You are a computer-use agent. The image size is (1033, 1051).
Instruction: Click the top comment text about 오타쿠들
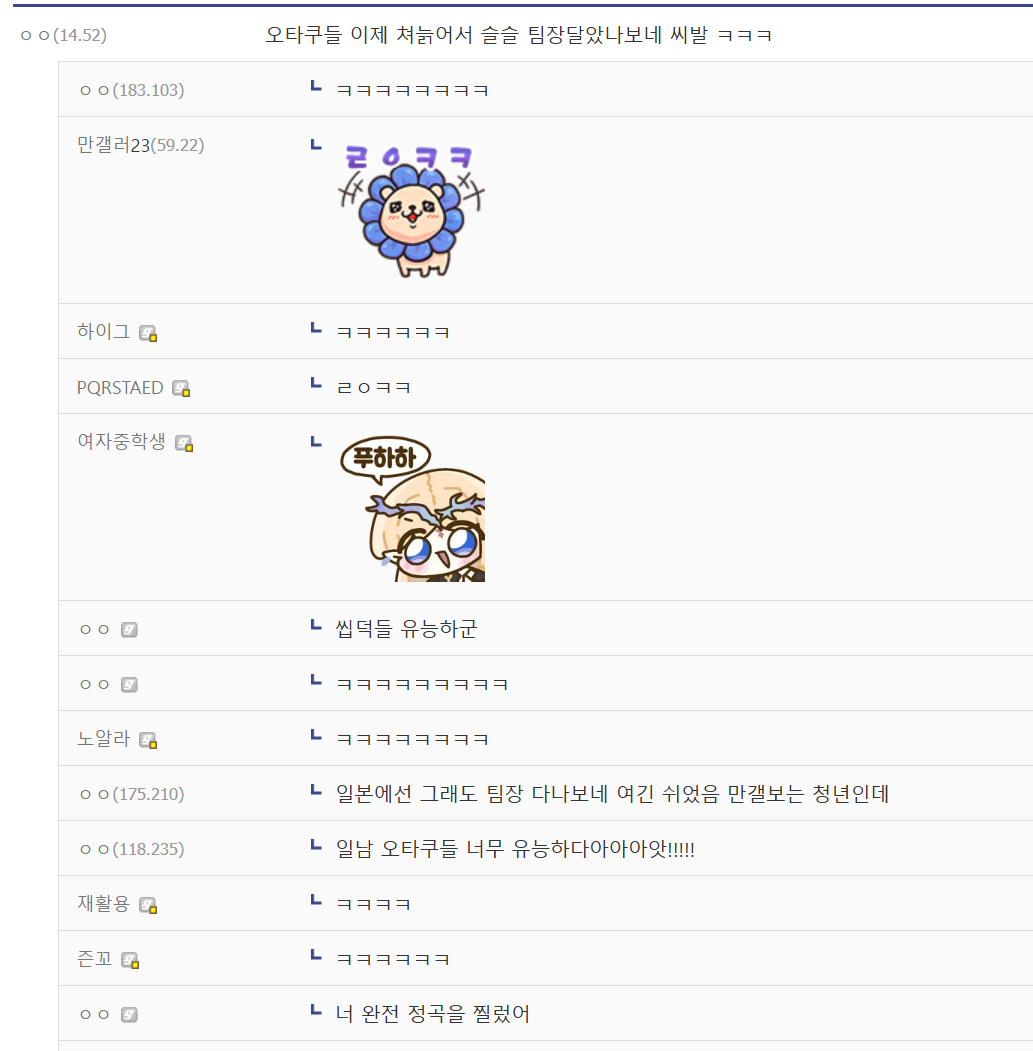518,35
